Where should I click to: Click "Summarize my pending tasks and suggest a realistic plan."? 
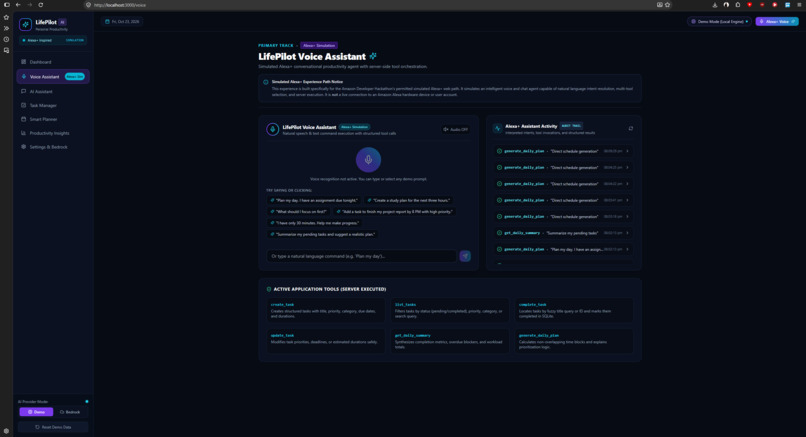(322, 234)
